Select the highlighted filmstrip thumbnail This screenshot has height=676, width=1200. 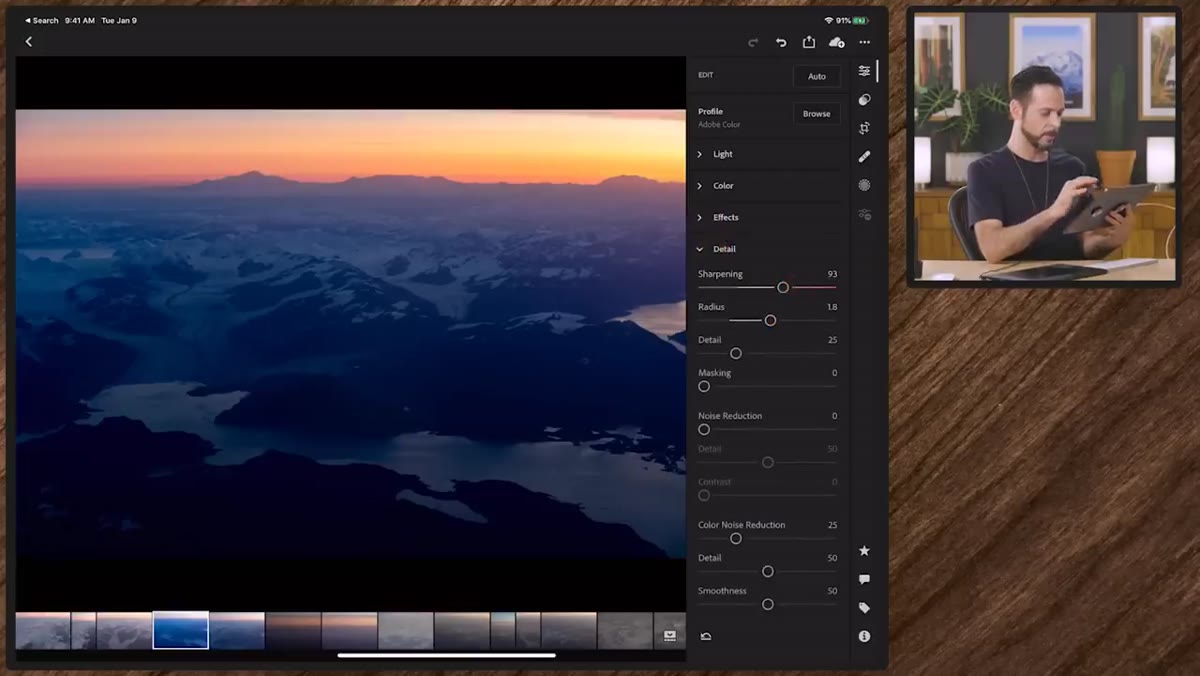click(x=181, y=631)
